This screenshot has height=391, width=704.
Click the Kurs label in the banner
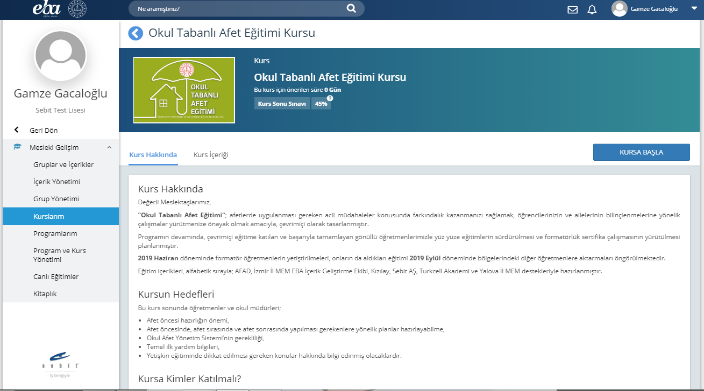click(261, 61)
